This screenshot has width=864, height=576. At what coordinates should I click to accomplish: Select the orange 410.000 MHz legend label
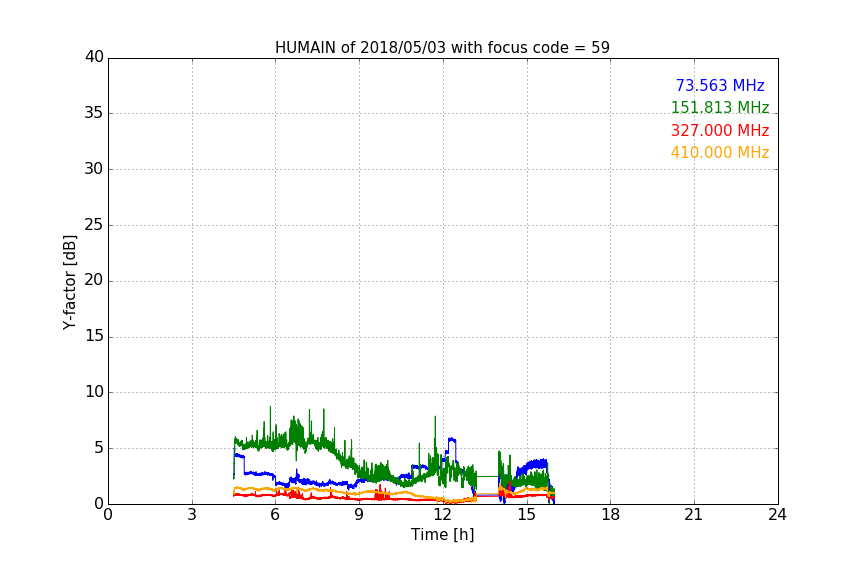720,153
